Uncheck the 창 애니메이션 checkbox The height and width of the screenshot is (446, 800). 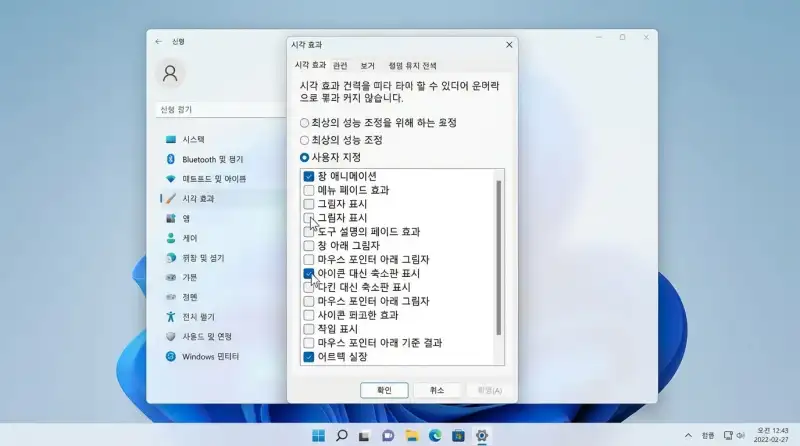point(309,176)
